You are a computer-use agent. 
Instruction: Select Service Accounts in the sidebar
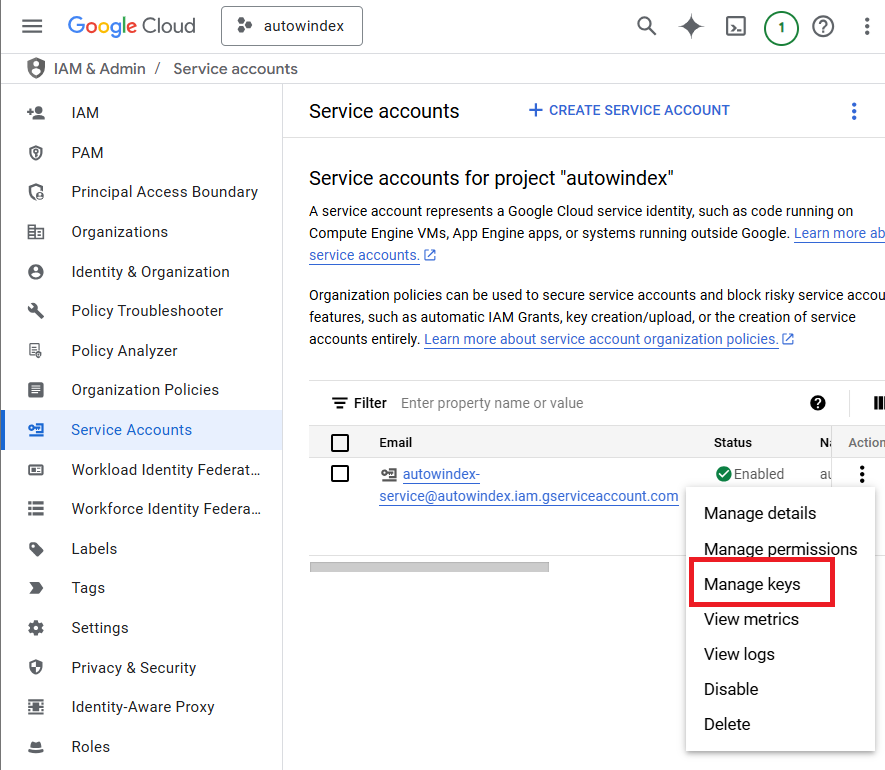pos(142,430)
